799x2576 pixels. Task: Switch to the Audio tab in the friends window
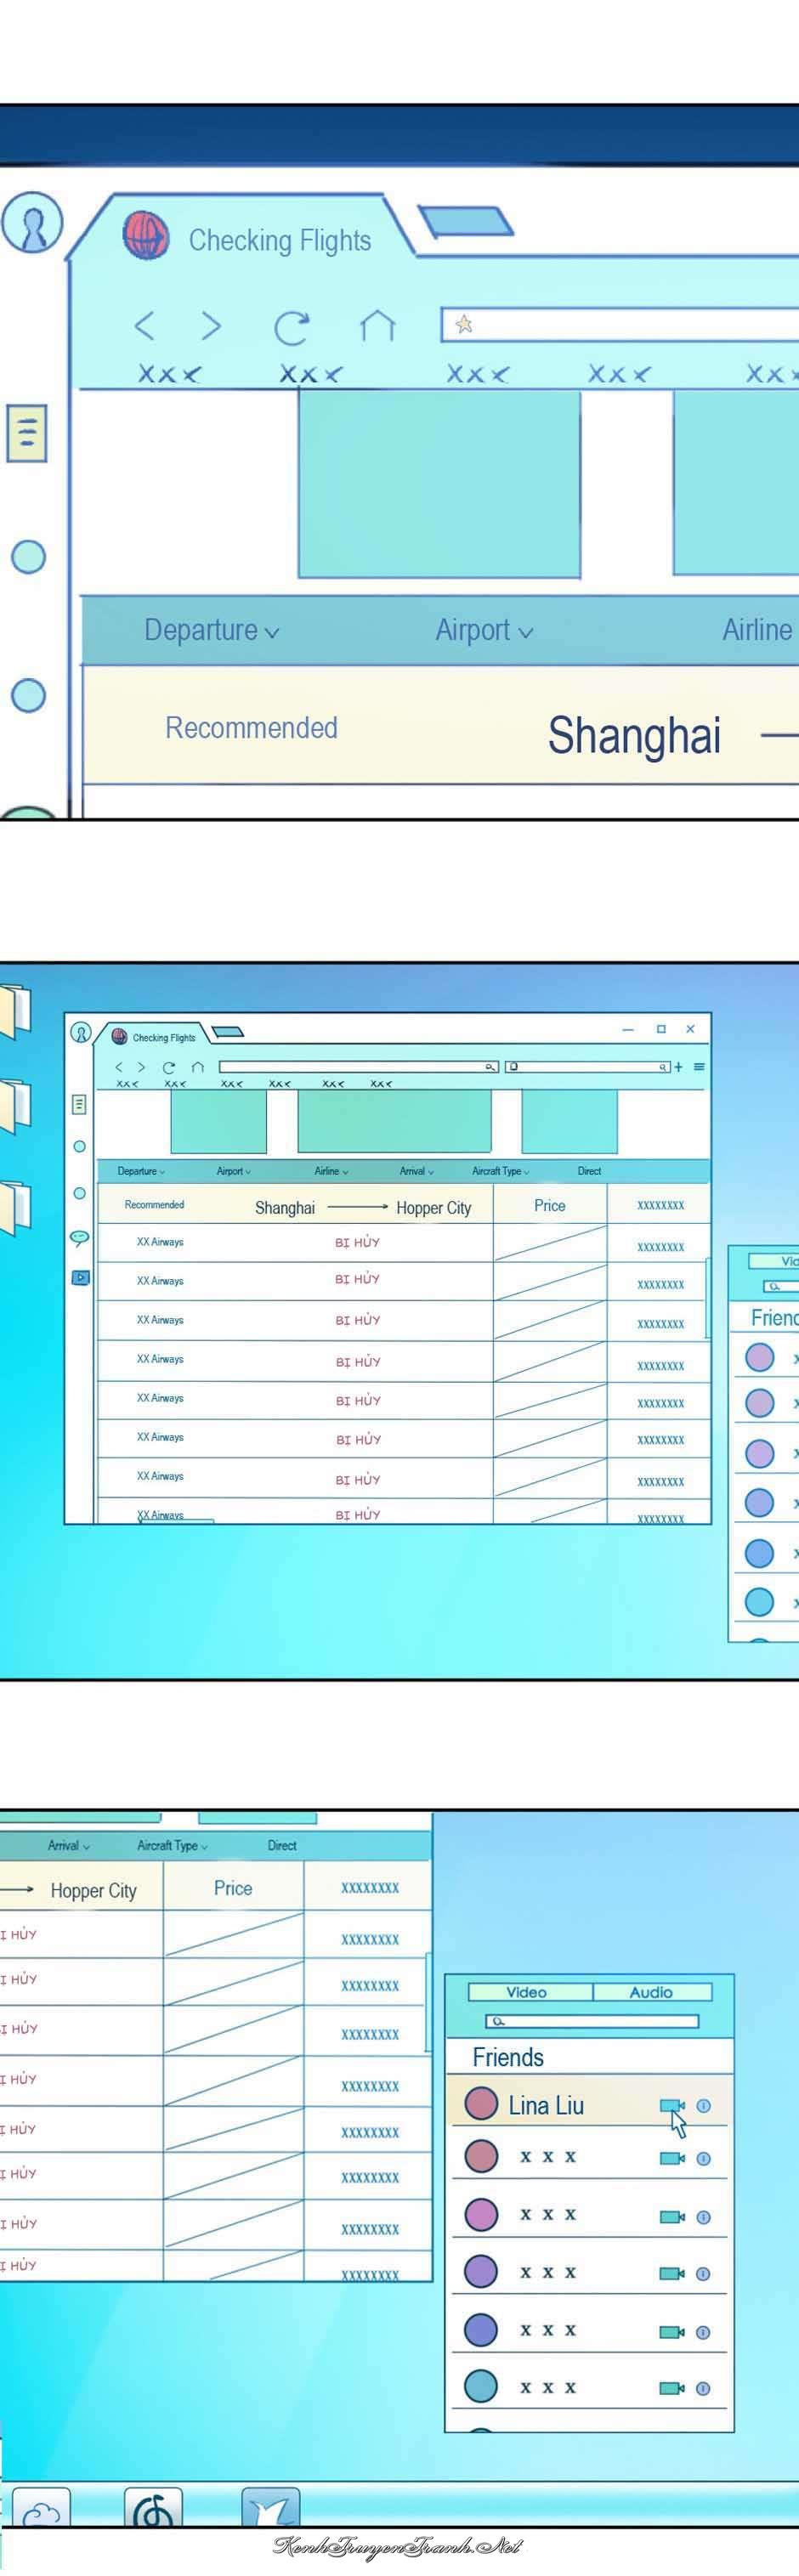(652, 1991)
